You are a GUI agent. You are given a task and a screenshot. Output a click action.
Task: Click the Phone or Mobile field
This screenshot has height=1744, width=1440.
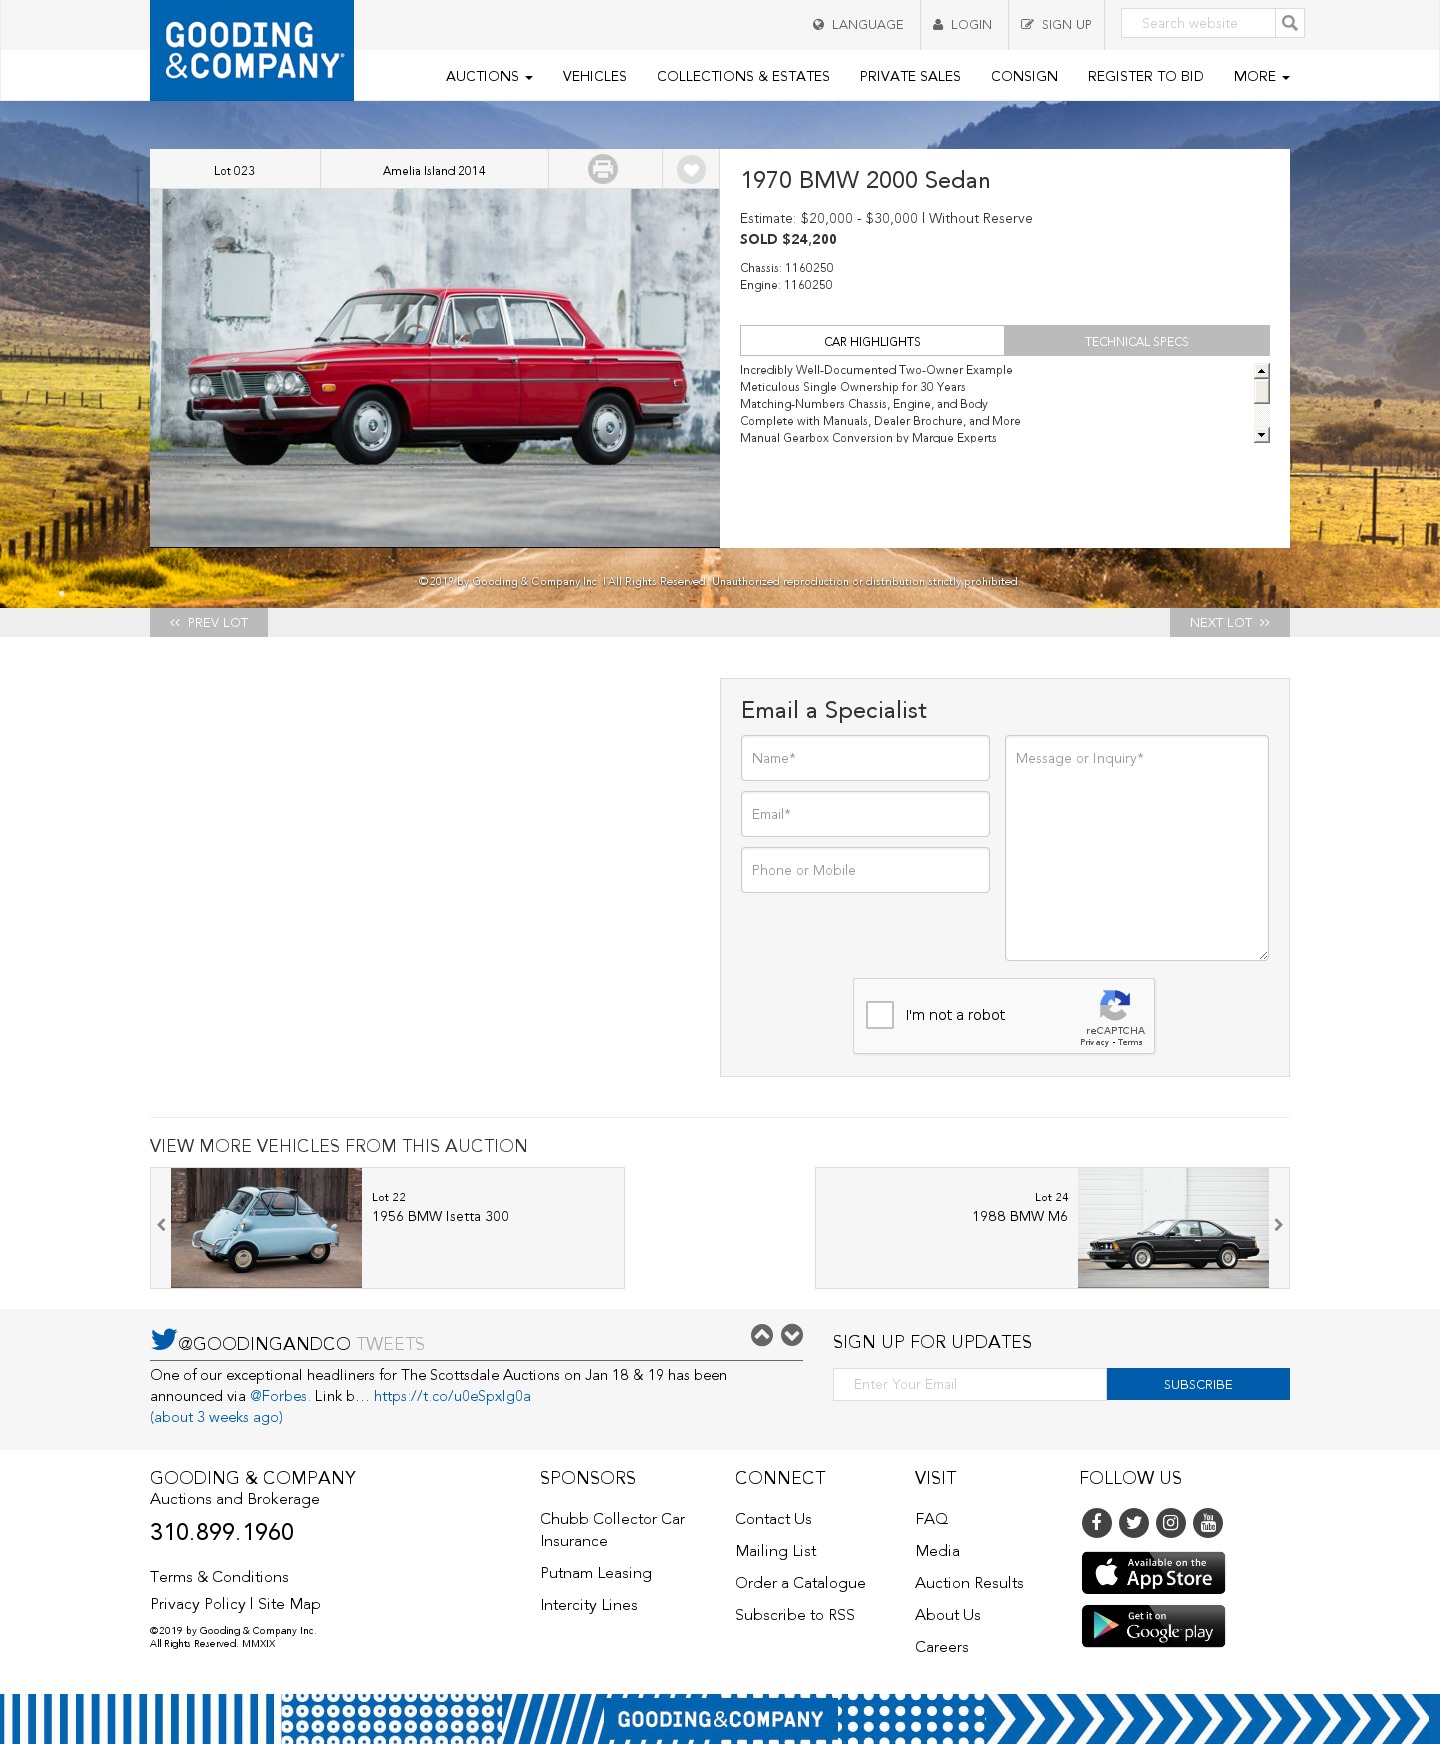coord(865,870)
